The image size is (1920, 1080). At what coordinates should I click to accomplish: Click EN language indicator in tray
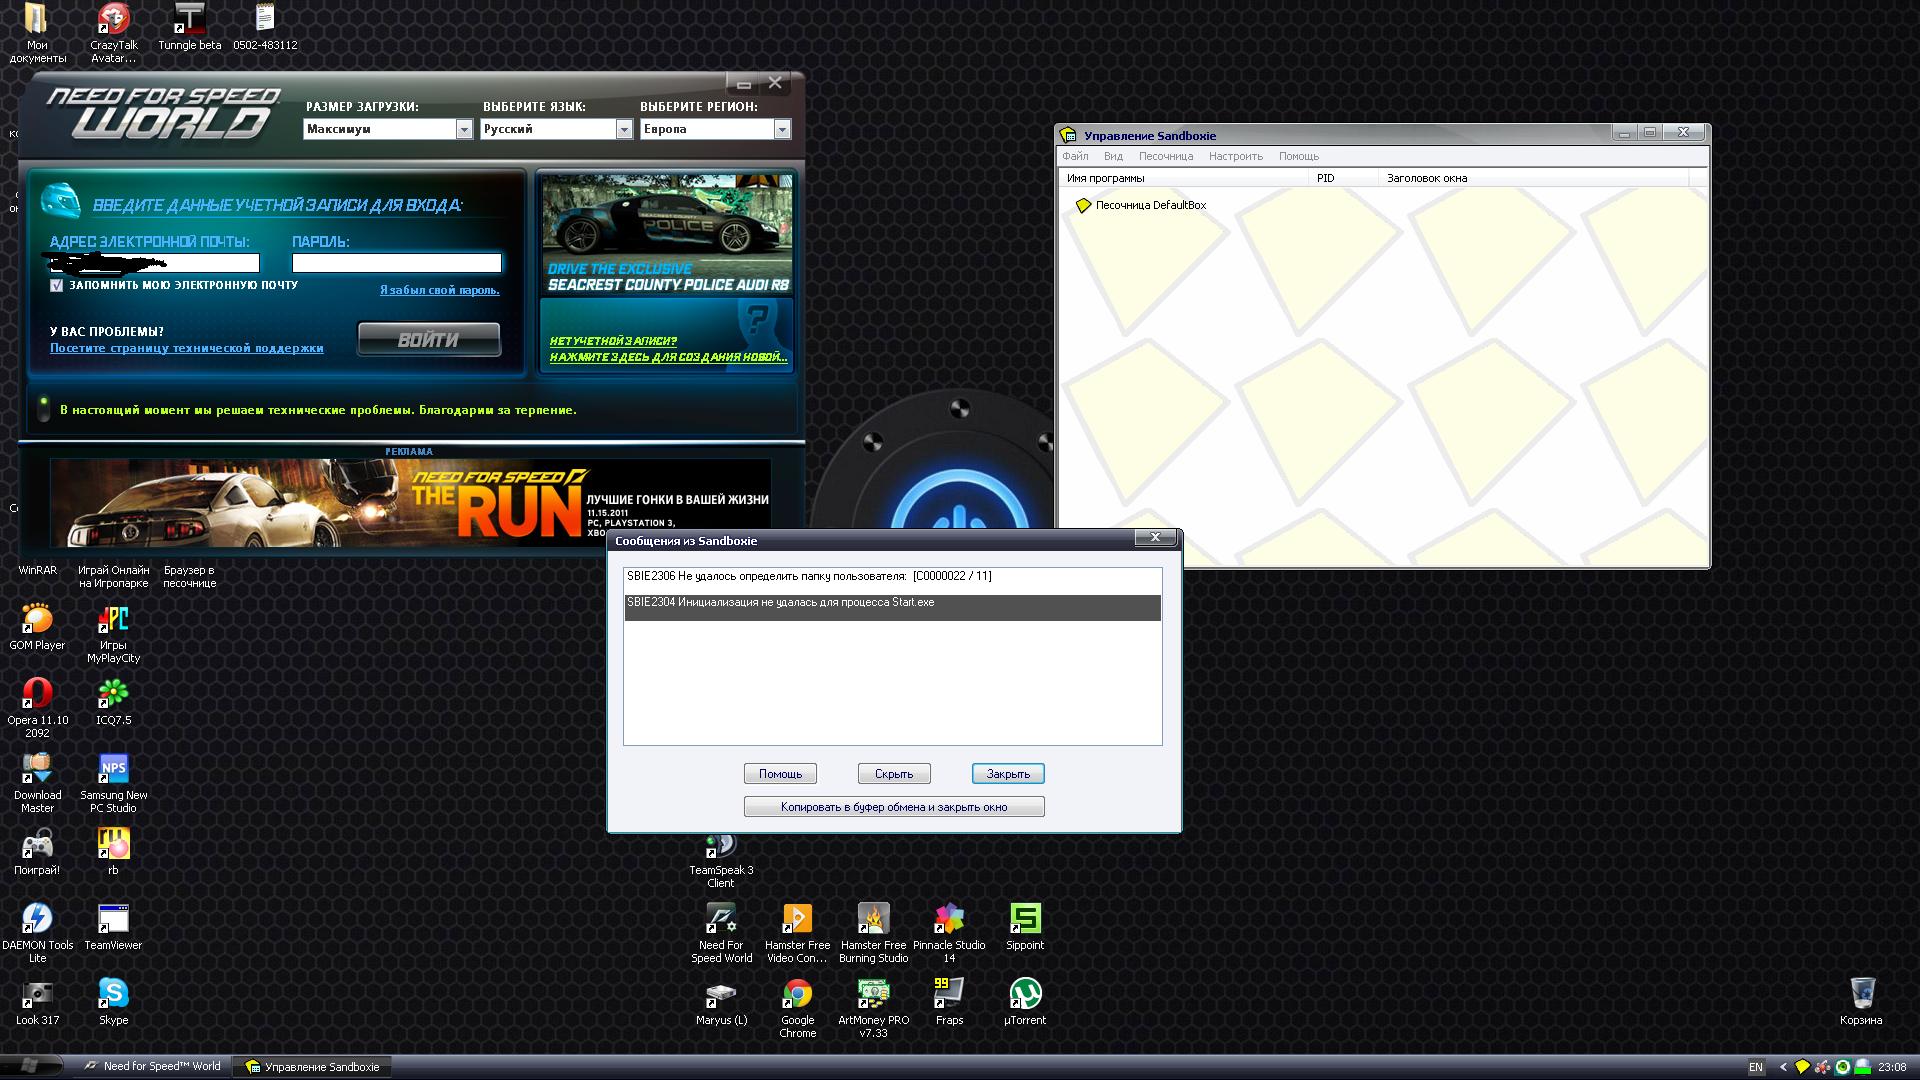[1756, 1067]
